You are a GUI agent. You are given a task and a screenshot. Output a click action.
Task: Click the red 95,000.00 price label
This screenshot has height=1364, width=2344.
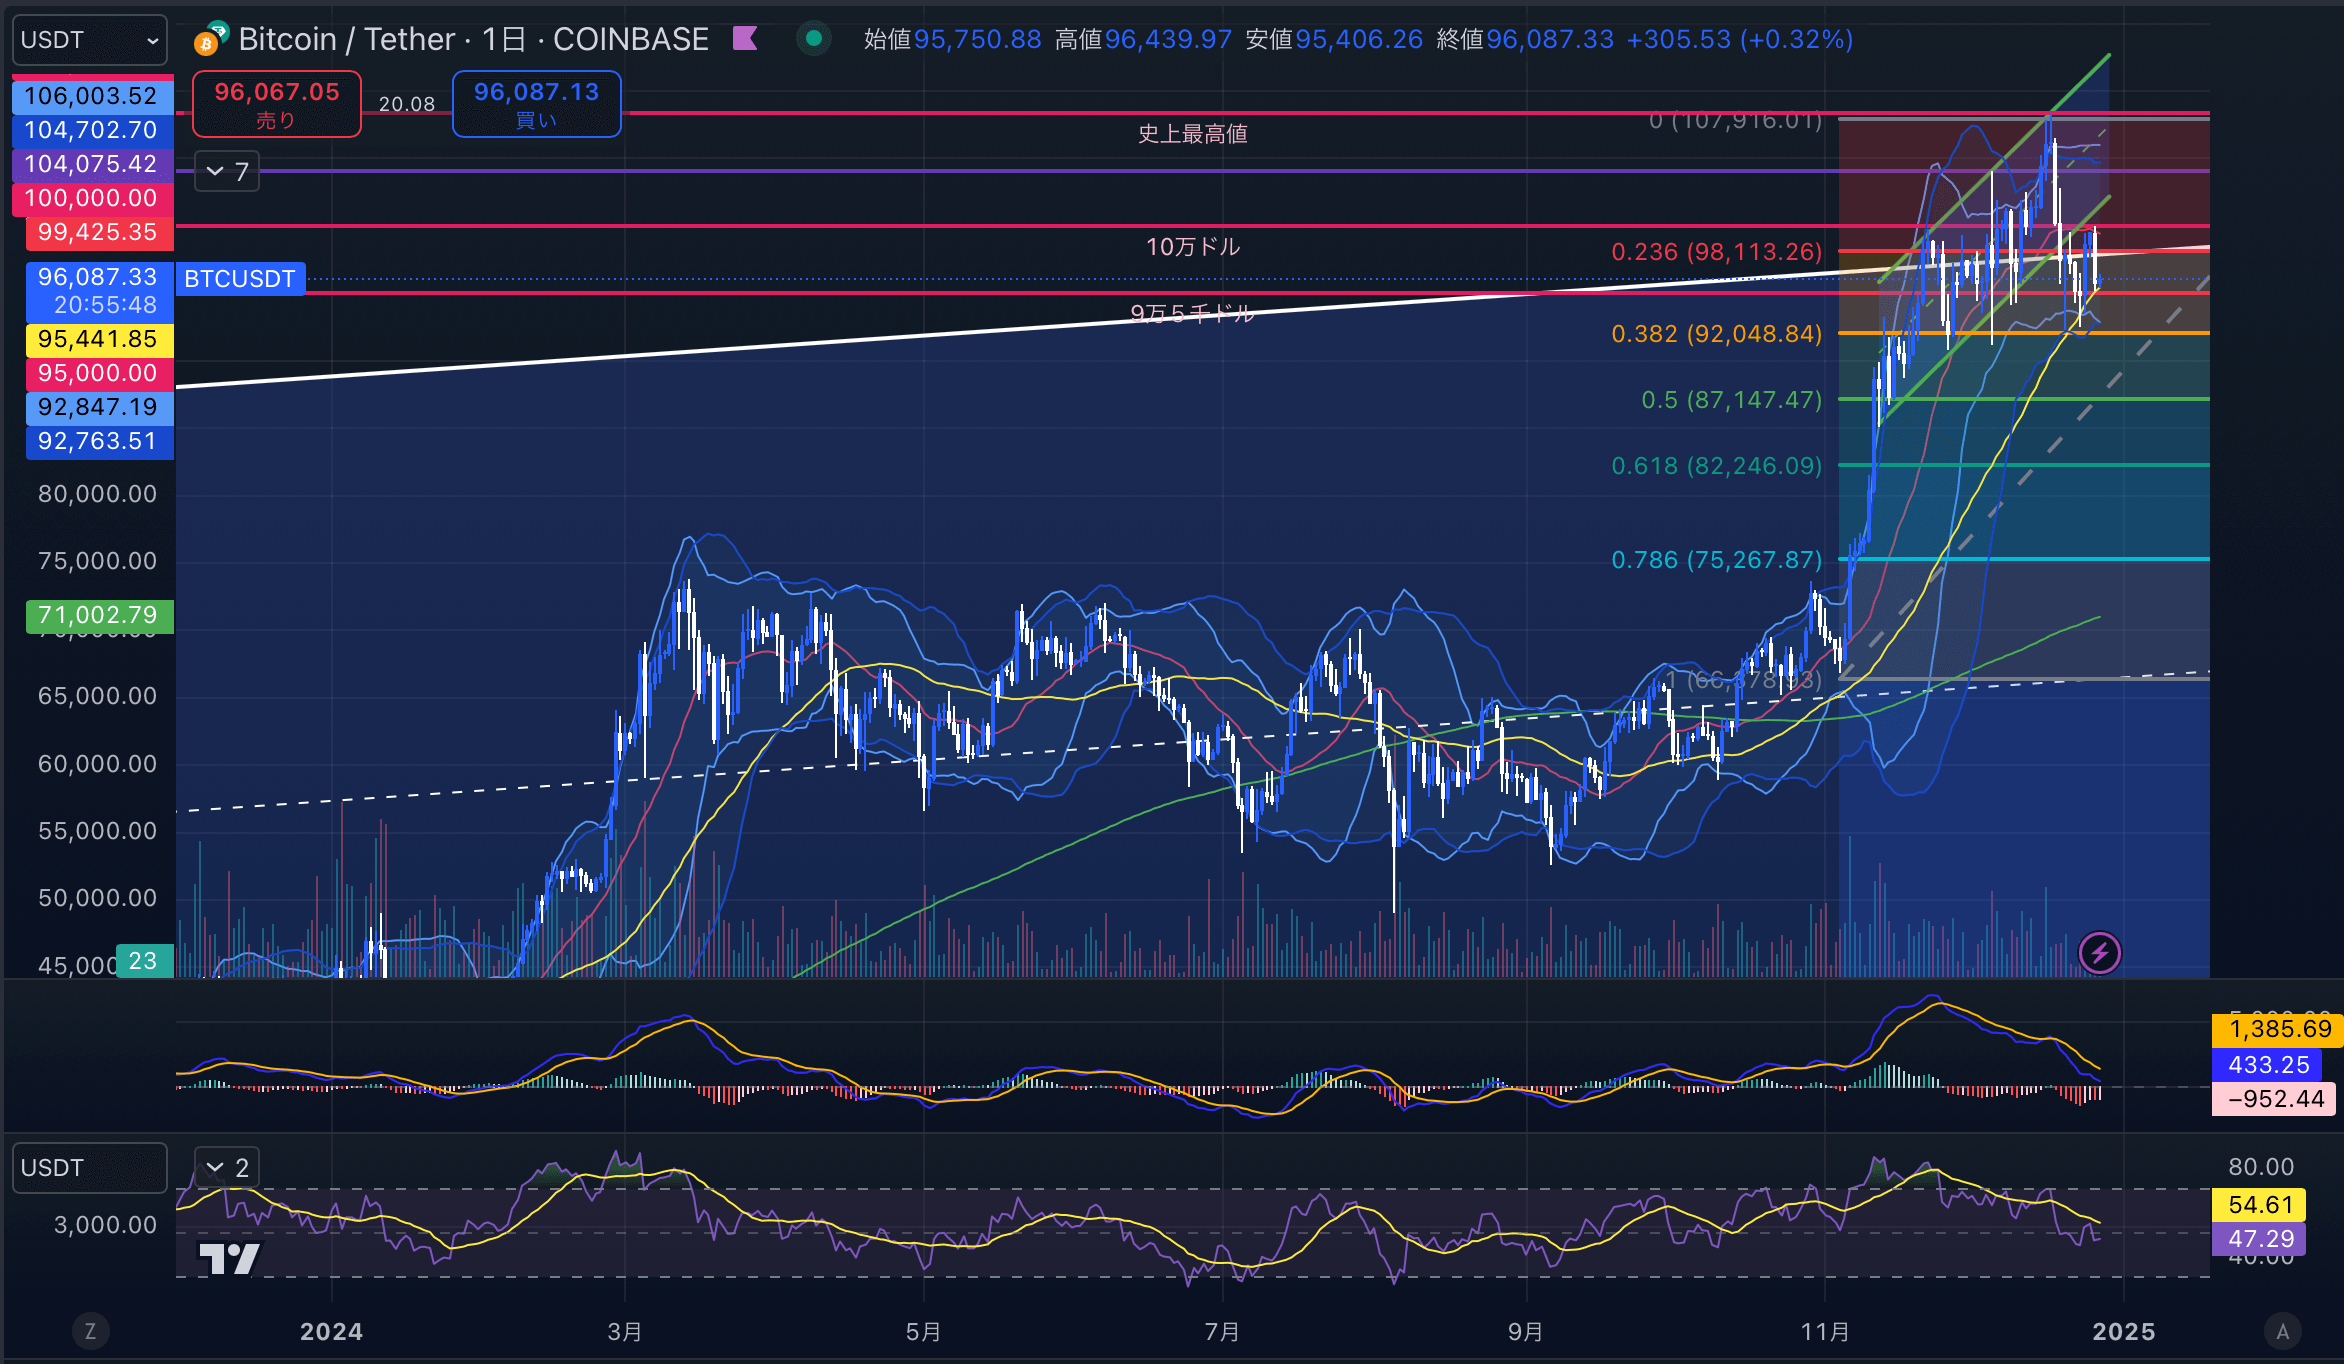point(98,373)
